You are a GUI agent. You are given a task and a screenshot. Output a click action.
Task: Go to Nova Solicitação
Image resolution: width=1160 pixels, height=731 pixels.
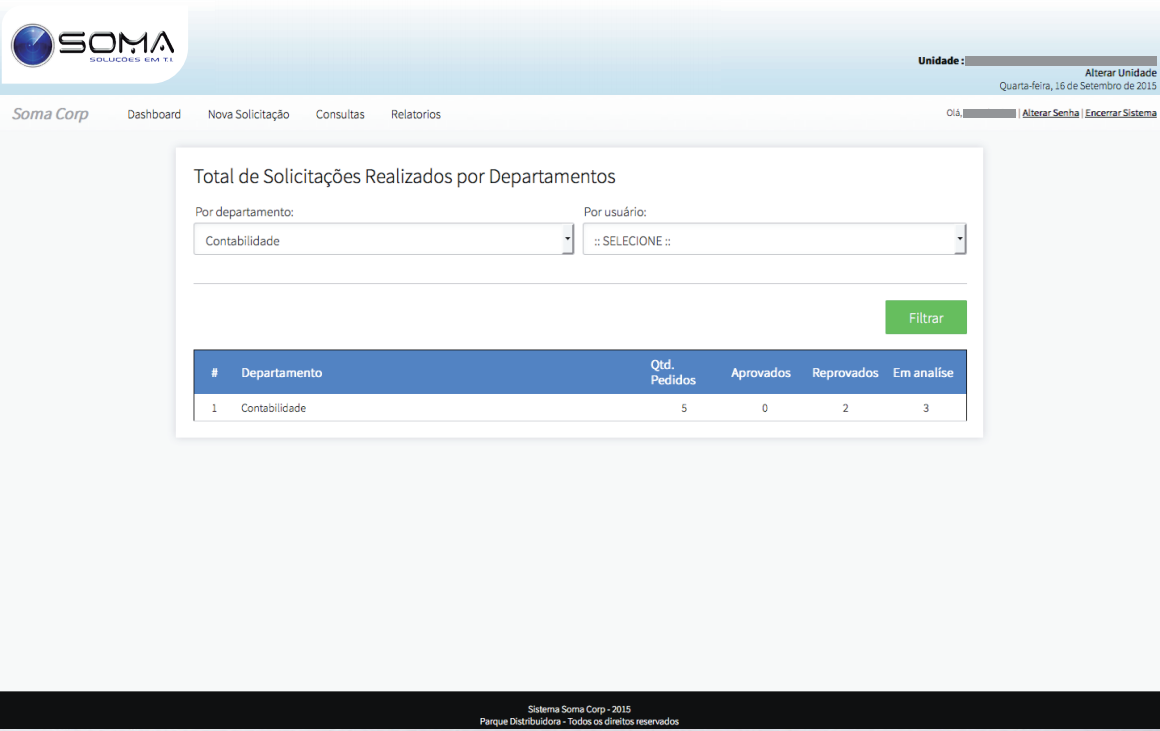(248, 115)
